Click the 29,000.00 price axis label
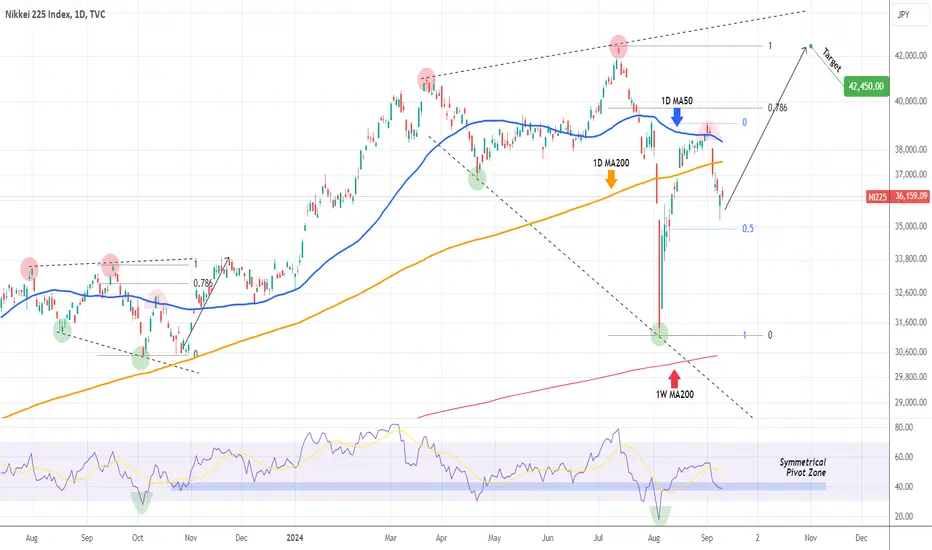Viewport: 932px width, 550px height. (x=911, y=403)
